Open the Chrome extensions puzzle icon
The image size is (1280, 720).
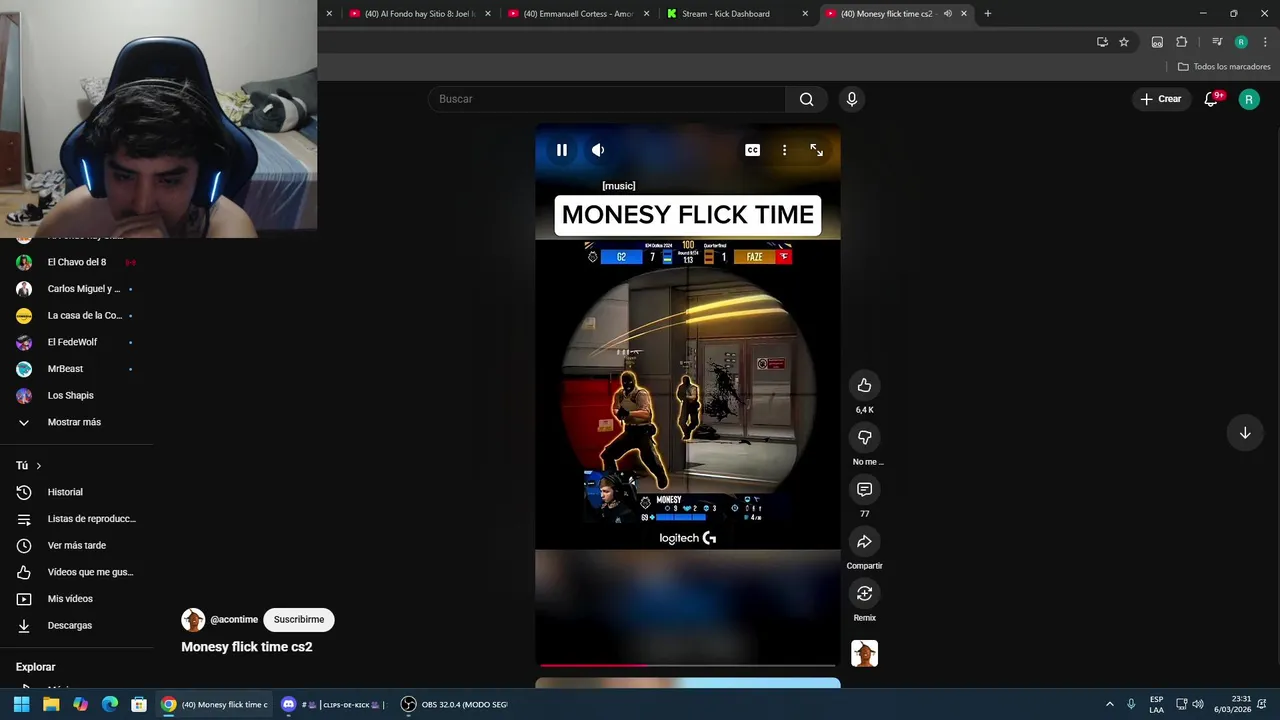click(1181, 42)
